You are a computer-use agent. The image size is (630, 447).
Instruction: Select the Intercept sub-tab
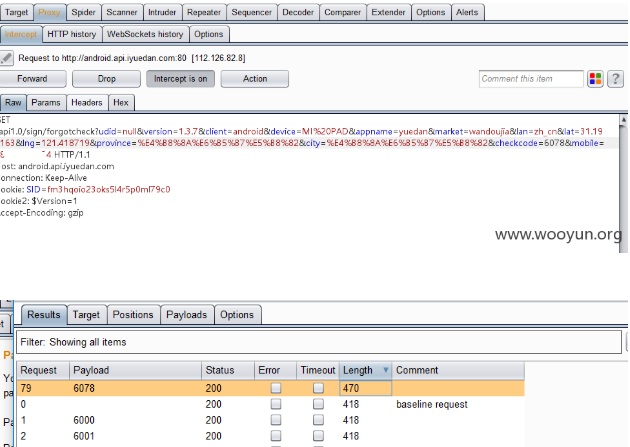(20, 34)
